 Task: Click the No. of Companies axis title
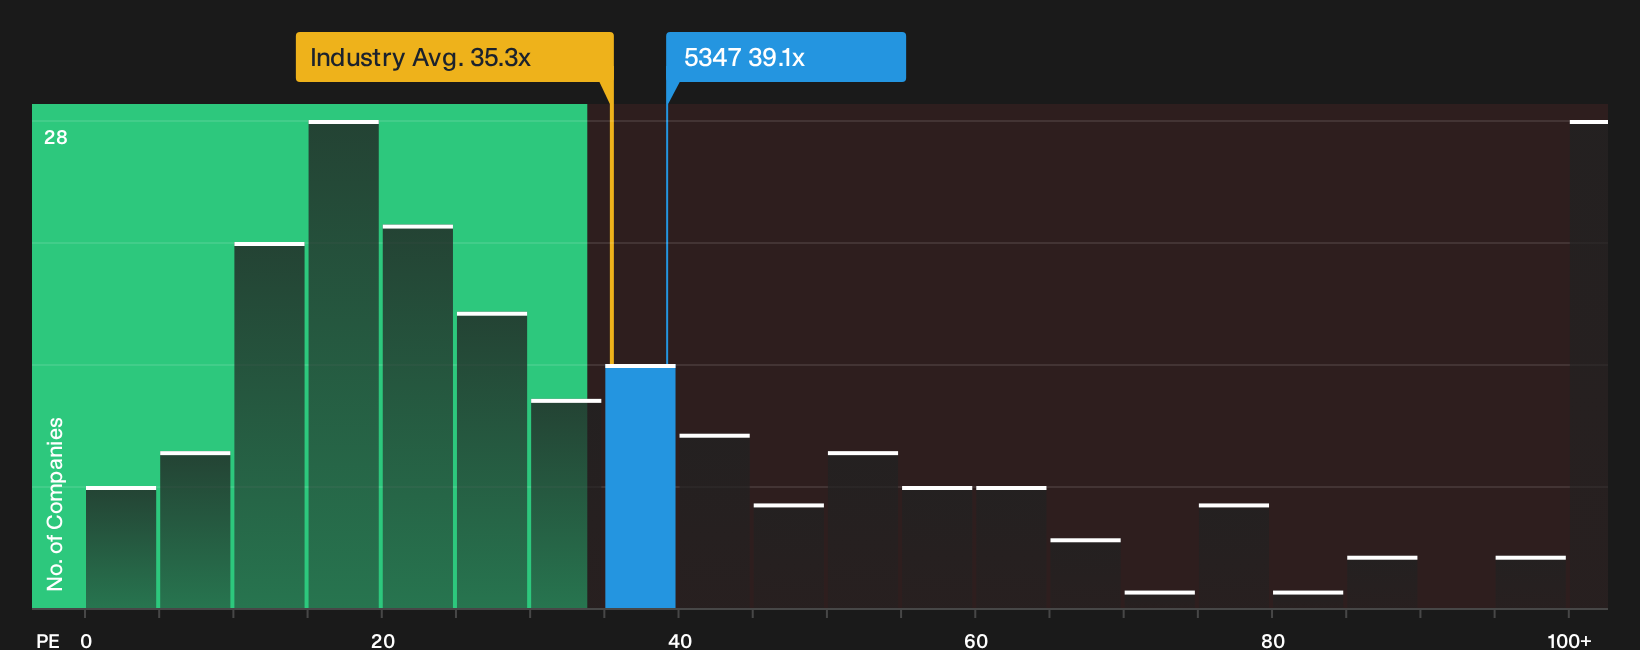tap(55, 504)
